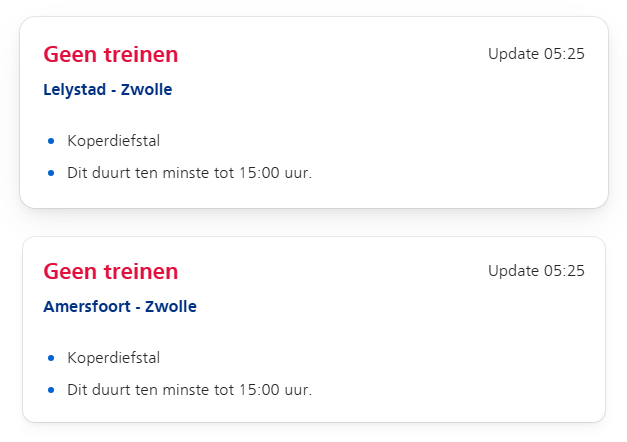Select 'Geen treinen' heading above Amersfoort - Zwolle
This screenshot has height=442, width=627.
click(x=110, y=272)
